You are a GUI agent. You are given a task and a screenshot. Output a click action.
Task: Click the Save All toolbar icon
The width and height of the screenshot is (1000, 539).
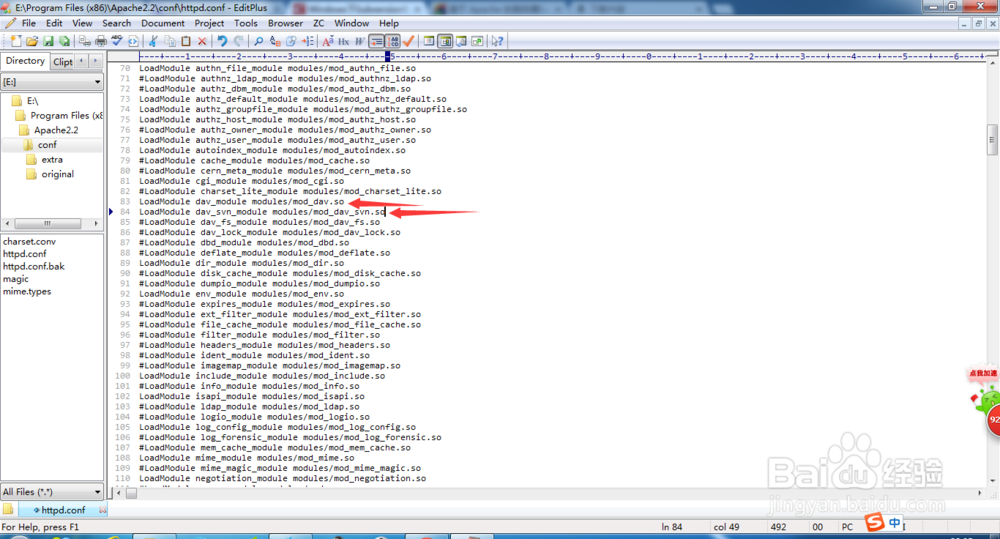pos(64,41)
